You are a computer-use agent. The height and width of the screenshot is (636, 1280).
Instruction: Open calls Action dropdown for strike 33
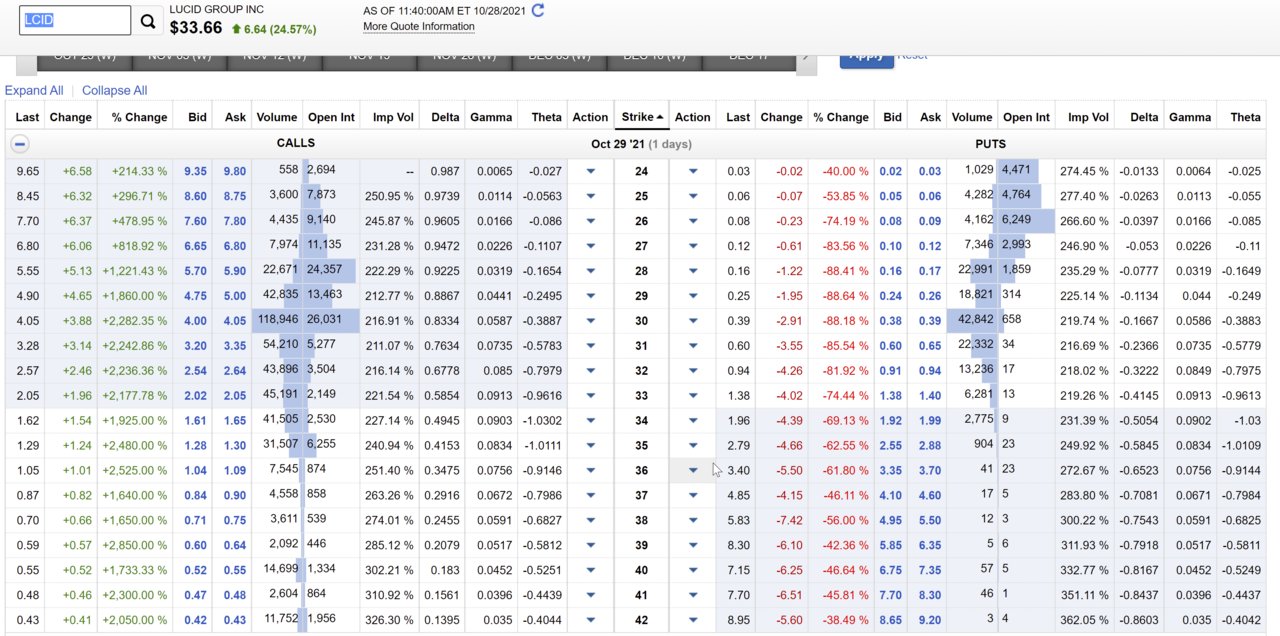(x=590, y=396)
